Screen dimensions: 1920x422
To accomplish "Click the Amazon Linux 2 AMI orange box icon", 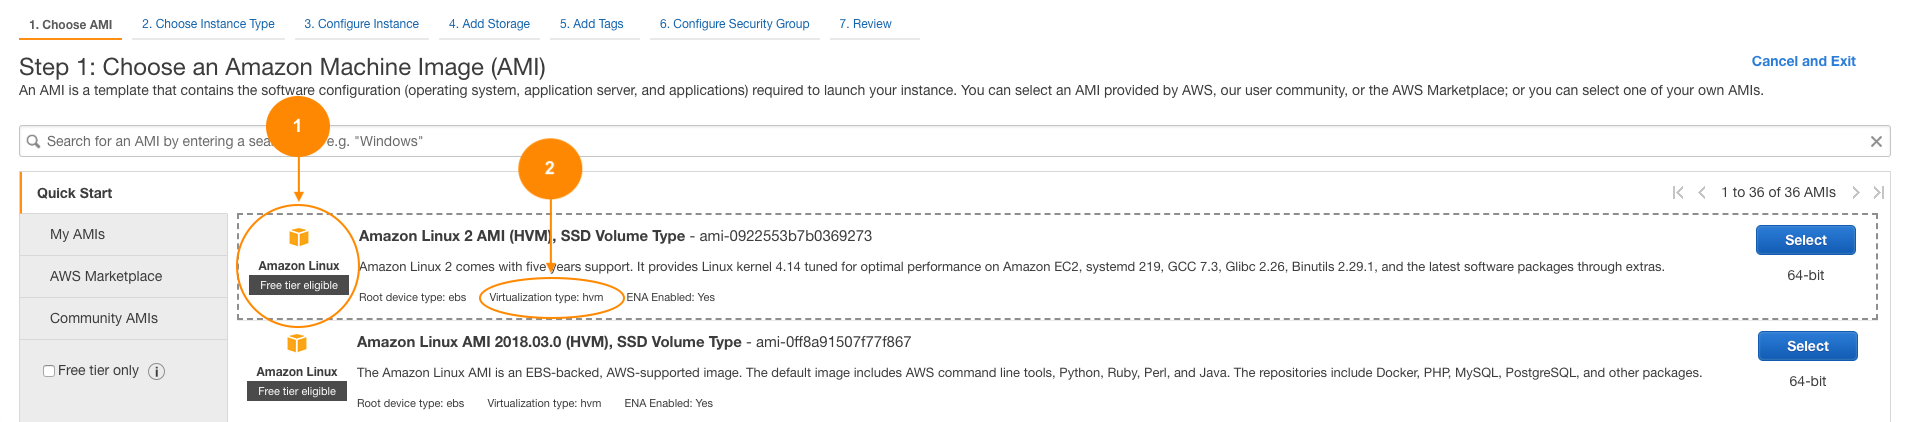I will (x=299, y=237).
